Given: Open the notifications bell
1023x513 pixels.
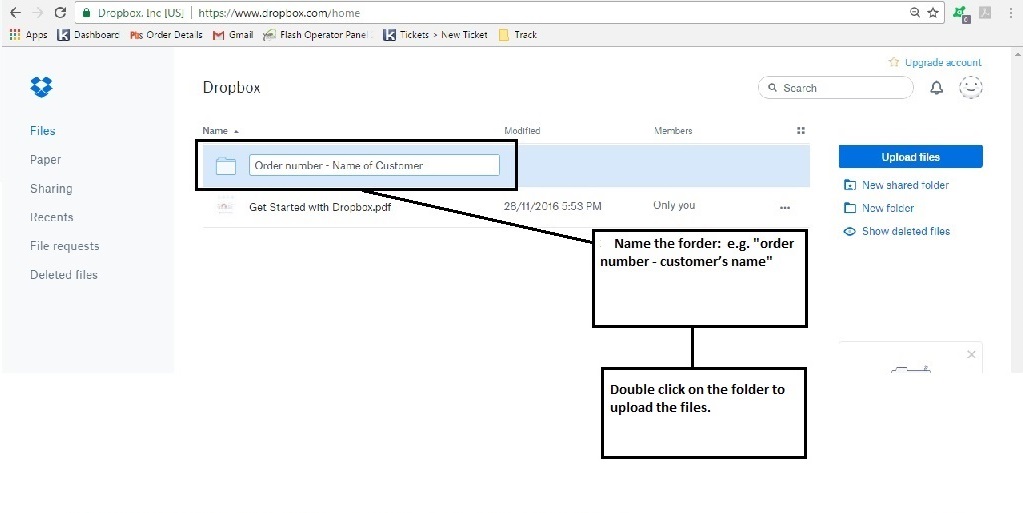Looking at the screenshot, I should tap(936, 87).
